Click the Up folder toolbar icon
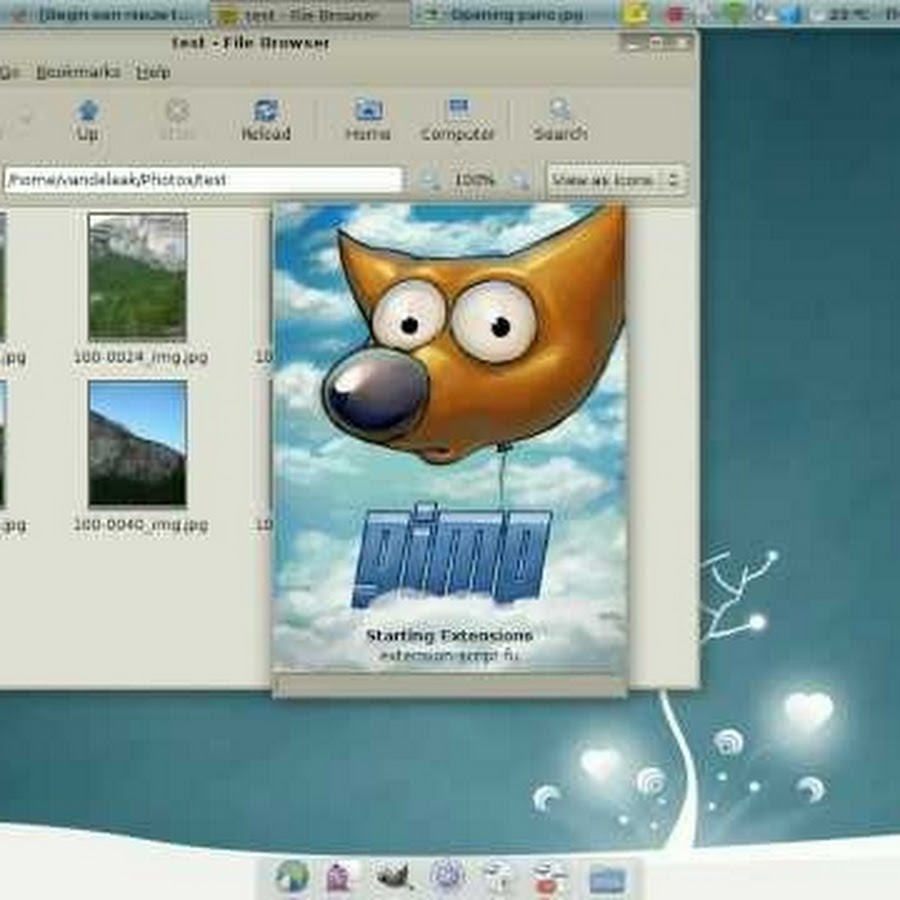 88,119
